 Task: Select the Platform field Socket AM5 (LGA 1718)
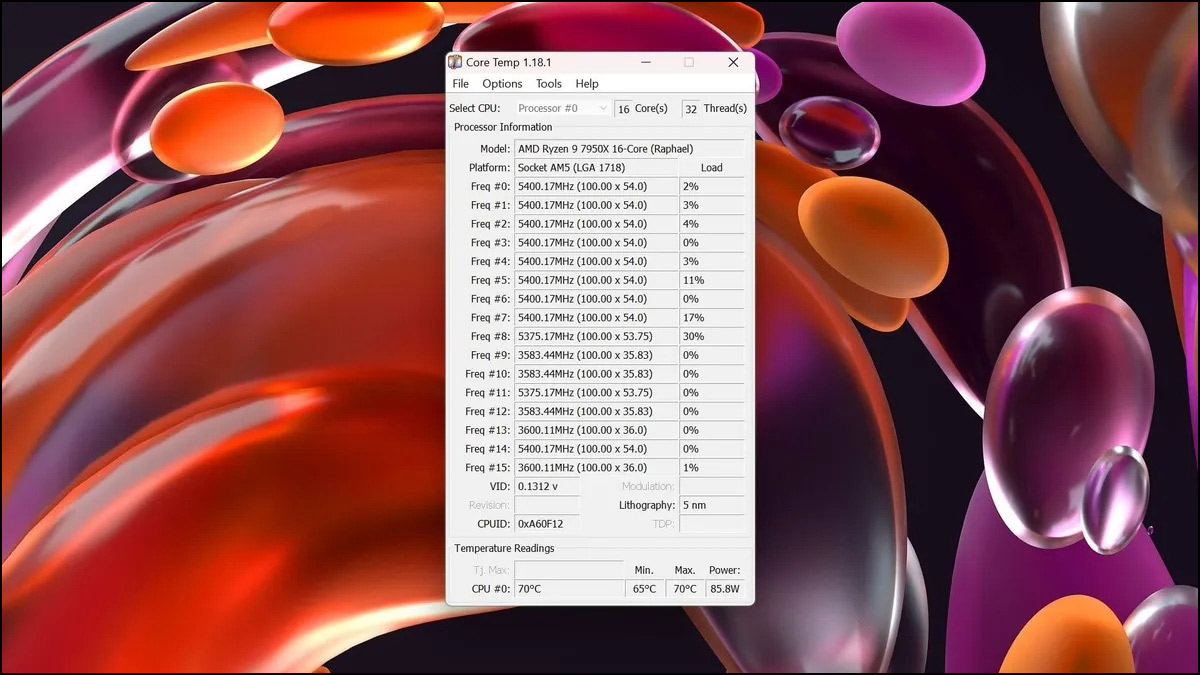[596, 168]
